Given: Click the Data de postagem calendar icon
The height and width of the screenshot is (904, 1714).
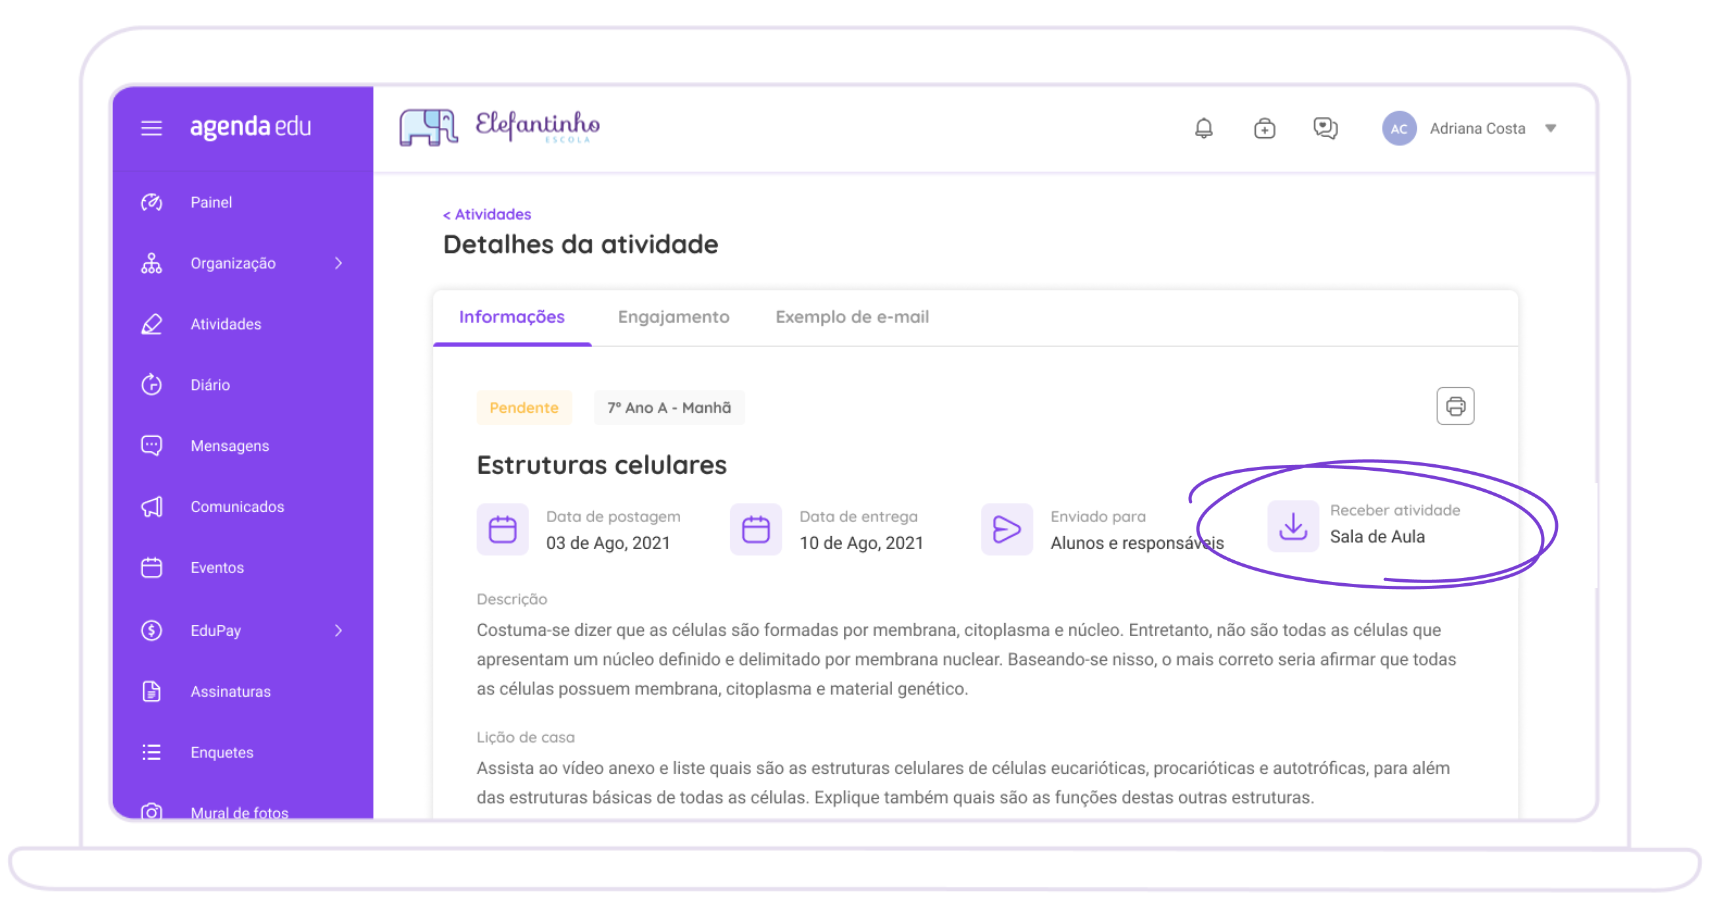Looking at the screenshot, I should coord(502,529).
